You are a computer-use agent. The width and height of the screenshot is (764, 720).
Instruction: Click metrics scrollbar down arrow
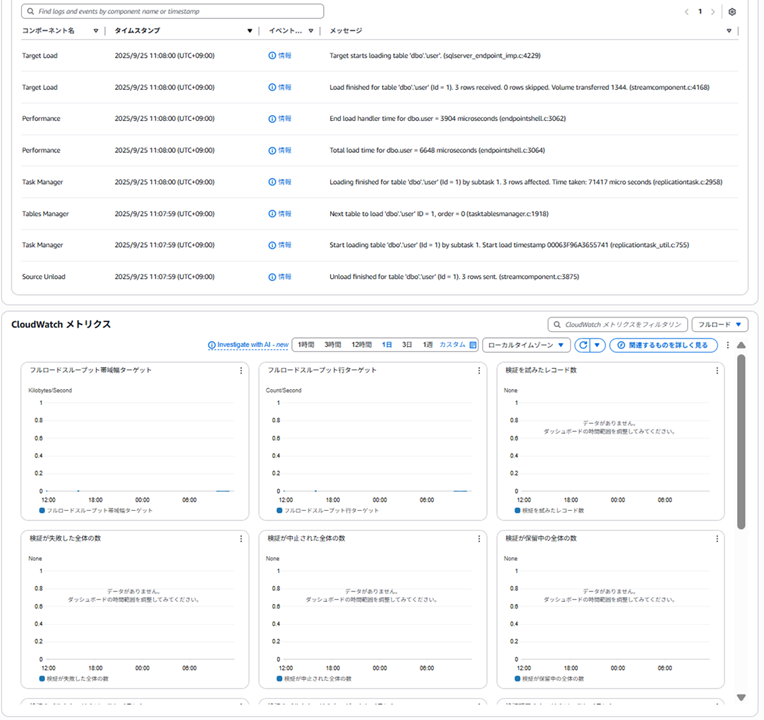pos(741,698)
